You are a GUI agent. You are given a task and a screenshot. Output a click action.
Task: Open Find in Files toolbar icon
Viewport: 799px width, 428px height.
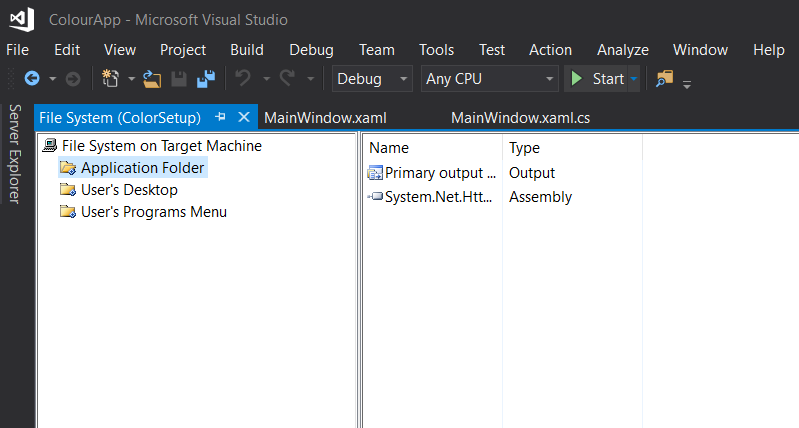[x=664, y=78]
